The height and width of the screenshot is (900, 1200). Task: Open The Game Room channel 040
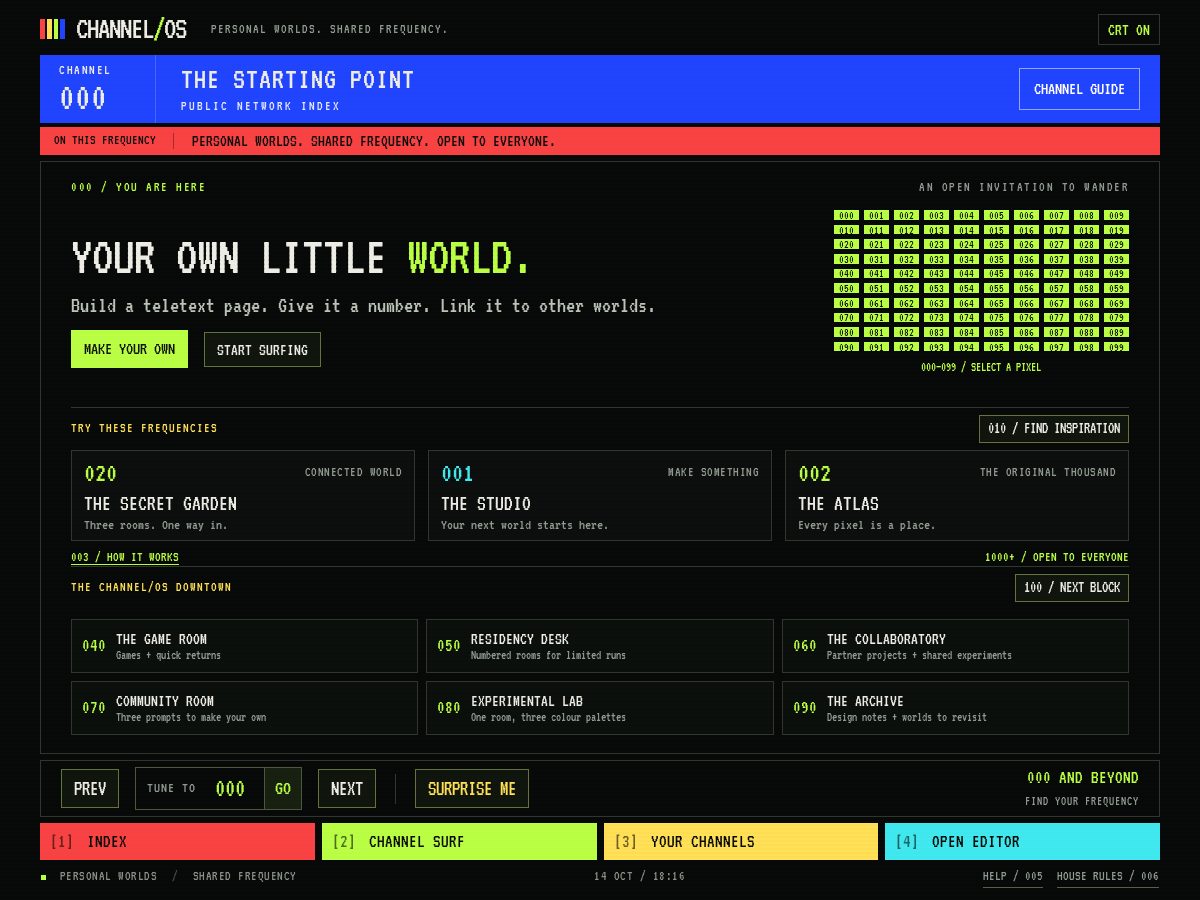244,646
